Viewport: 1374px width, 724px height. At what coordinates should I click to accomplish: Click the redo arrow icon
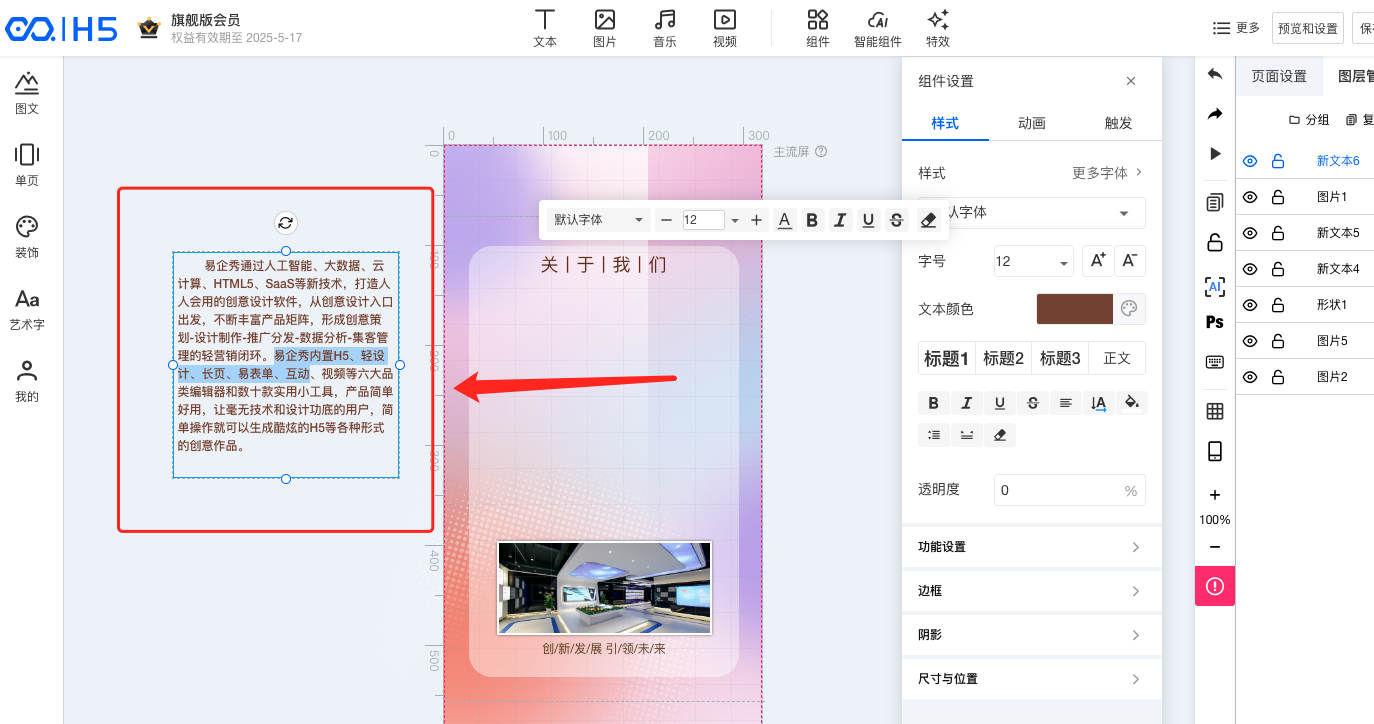pos(1215,114)
